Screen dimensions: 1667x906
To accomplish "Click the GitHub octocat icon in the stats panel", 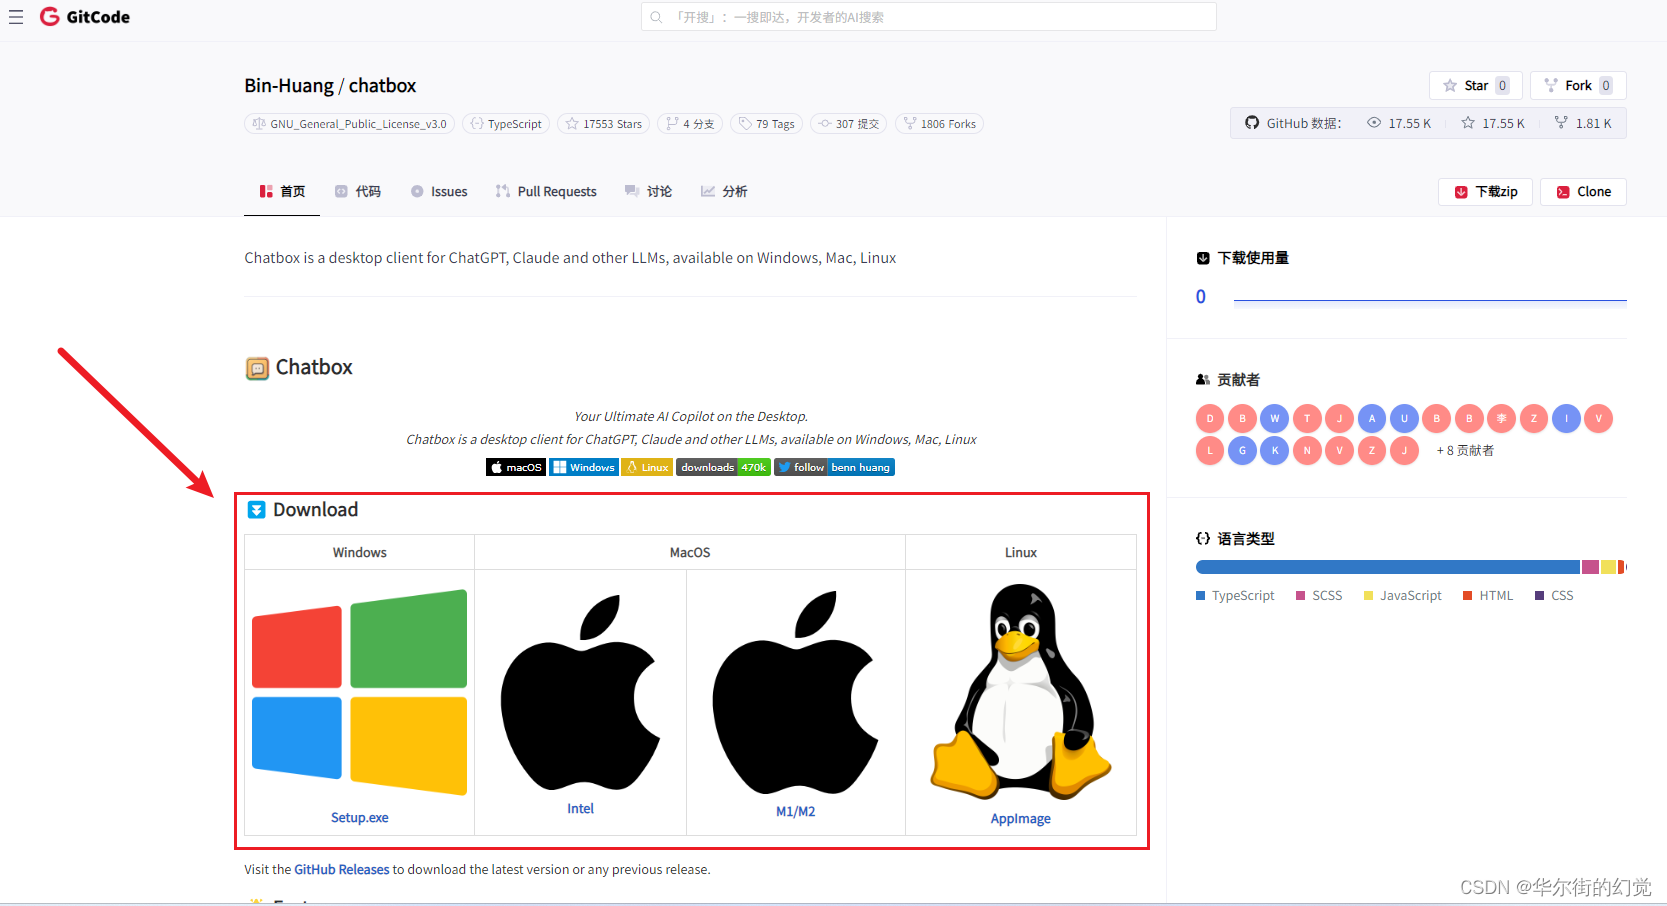I will 1252,123.
